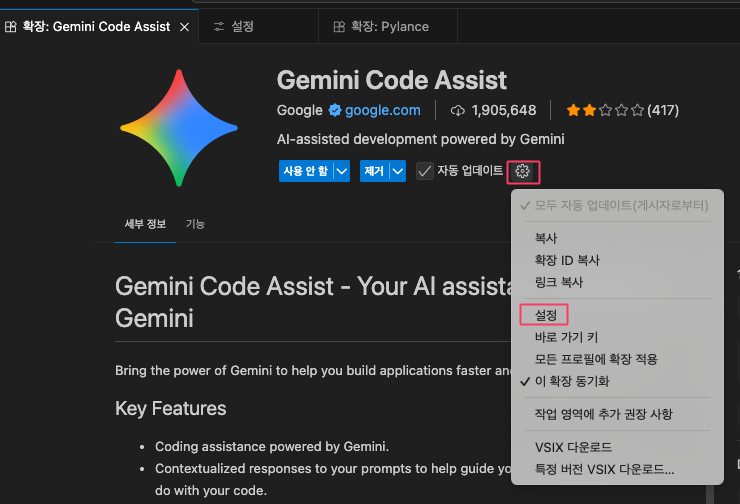Select 바로 가기 키 menu item
Viewport: 740px width, 504px height.
click(x=617, y=337)
